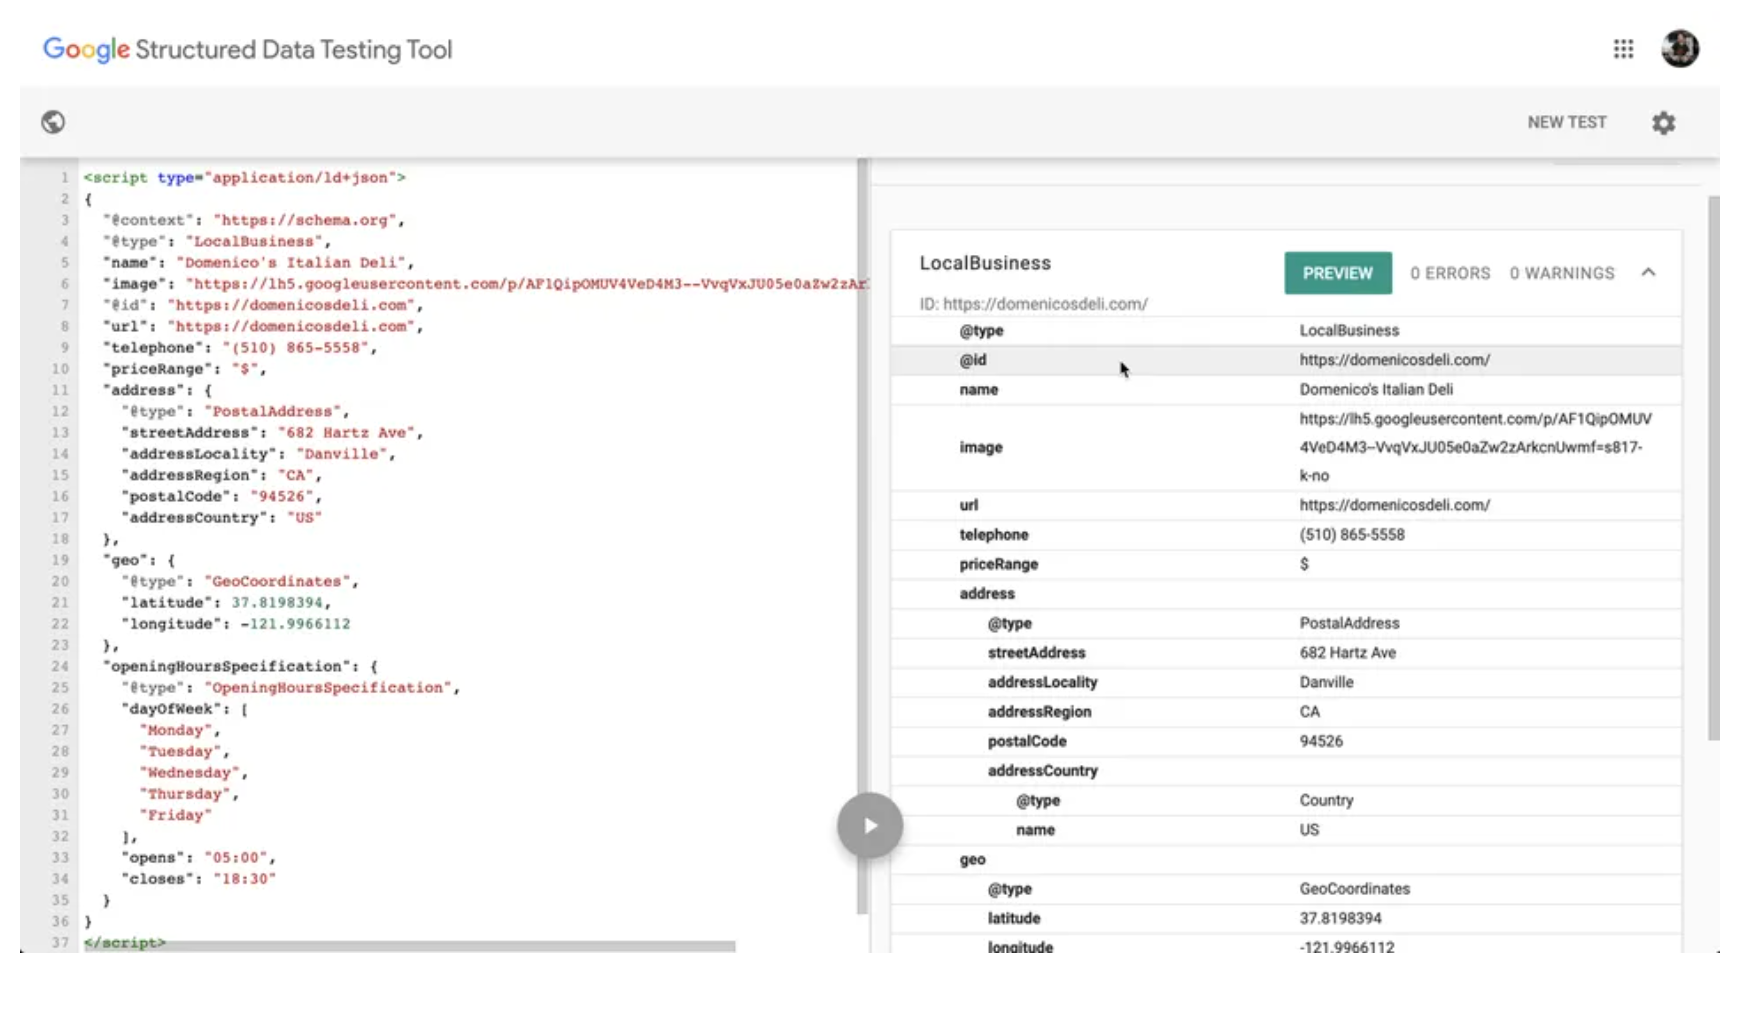Click the PostalAddress value in results
The height and width of the screenshot is (1009, 1746).
1349,623
